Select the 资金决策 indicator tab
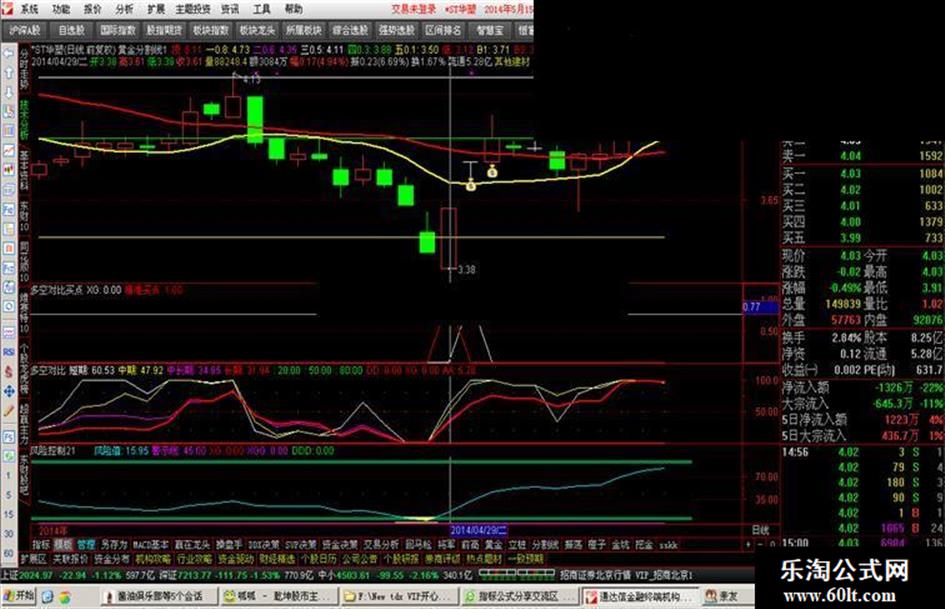This screenshot has height=609, width=945. [339, 544]
